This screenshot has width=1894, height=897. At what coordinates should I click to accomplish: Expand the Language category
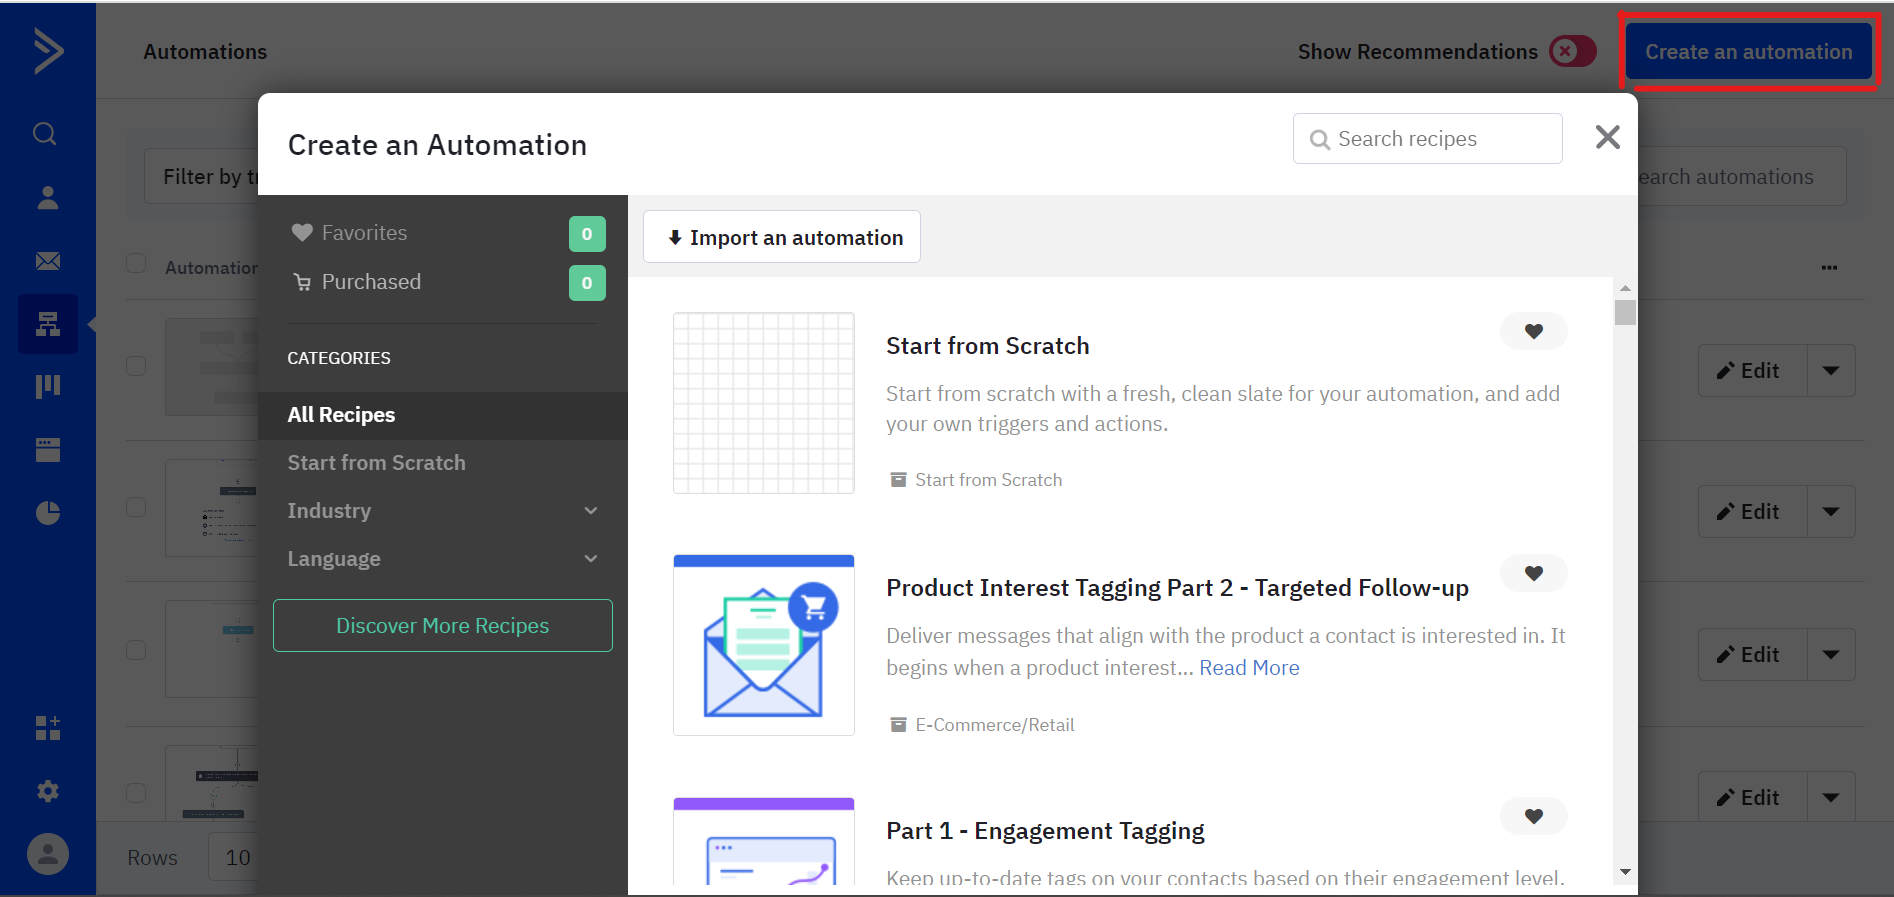pos(443,559)
